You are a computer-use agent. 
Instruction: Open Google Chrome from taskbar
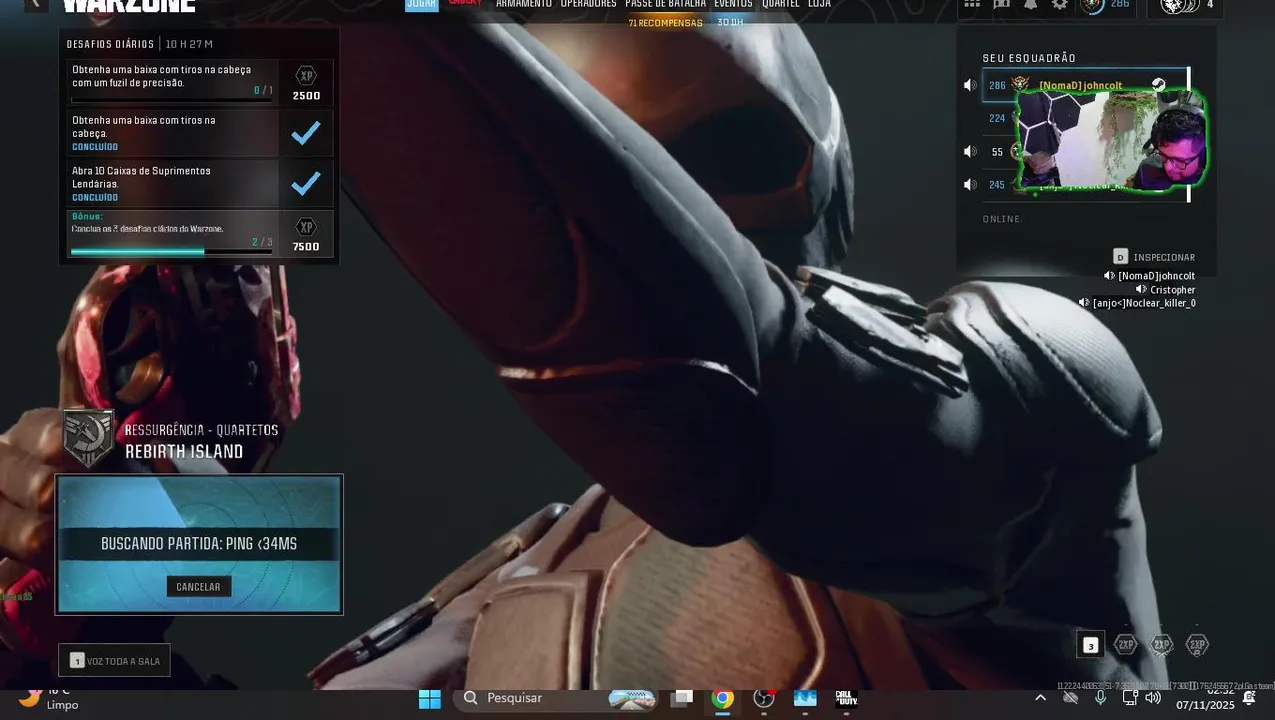click(723, 699)
